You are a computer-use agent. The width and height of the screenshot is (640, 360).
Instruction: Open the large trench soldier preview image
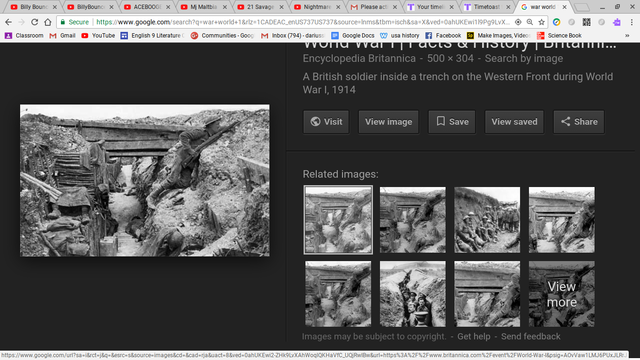(145, 180)
